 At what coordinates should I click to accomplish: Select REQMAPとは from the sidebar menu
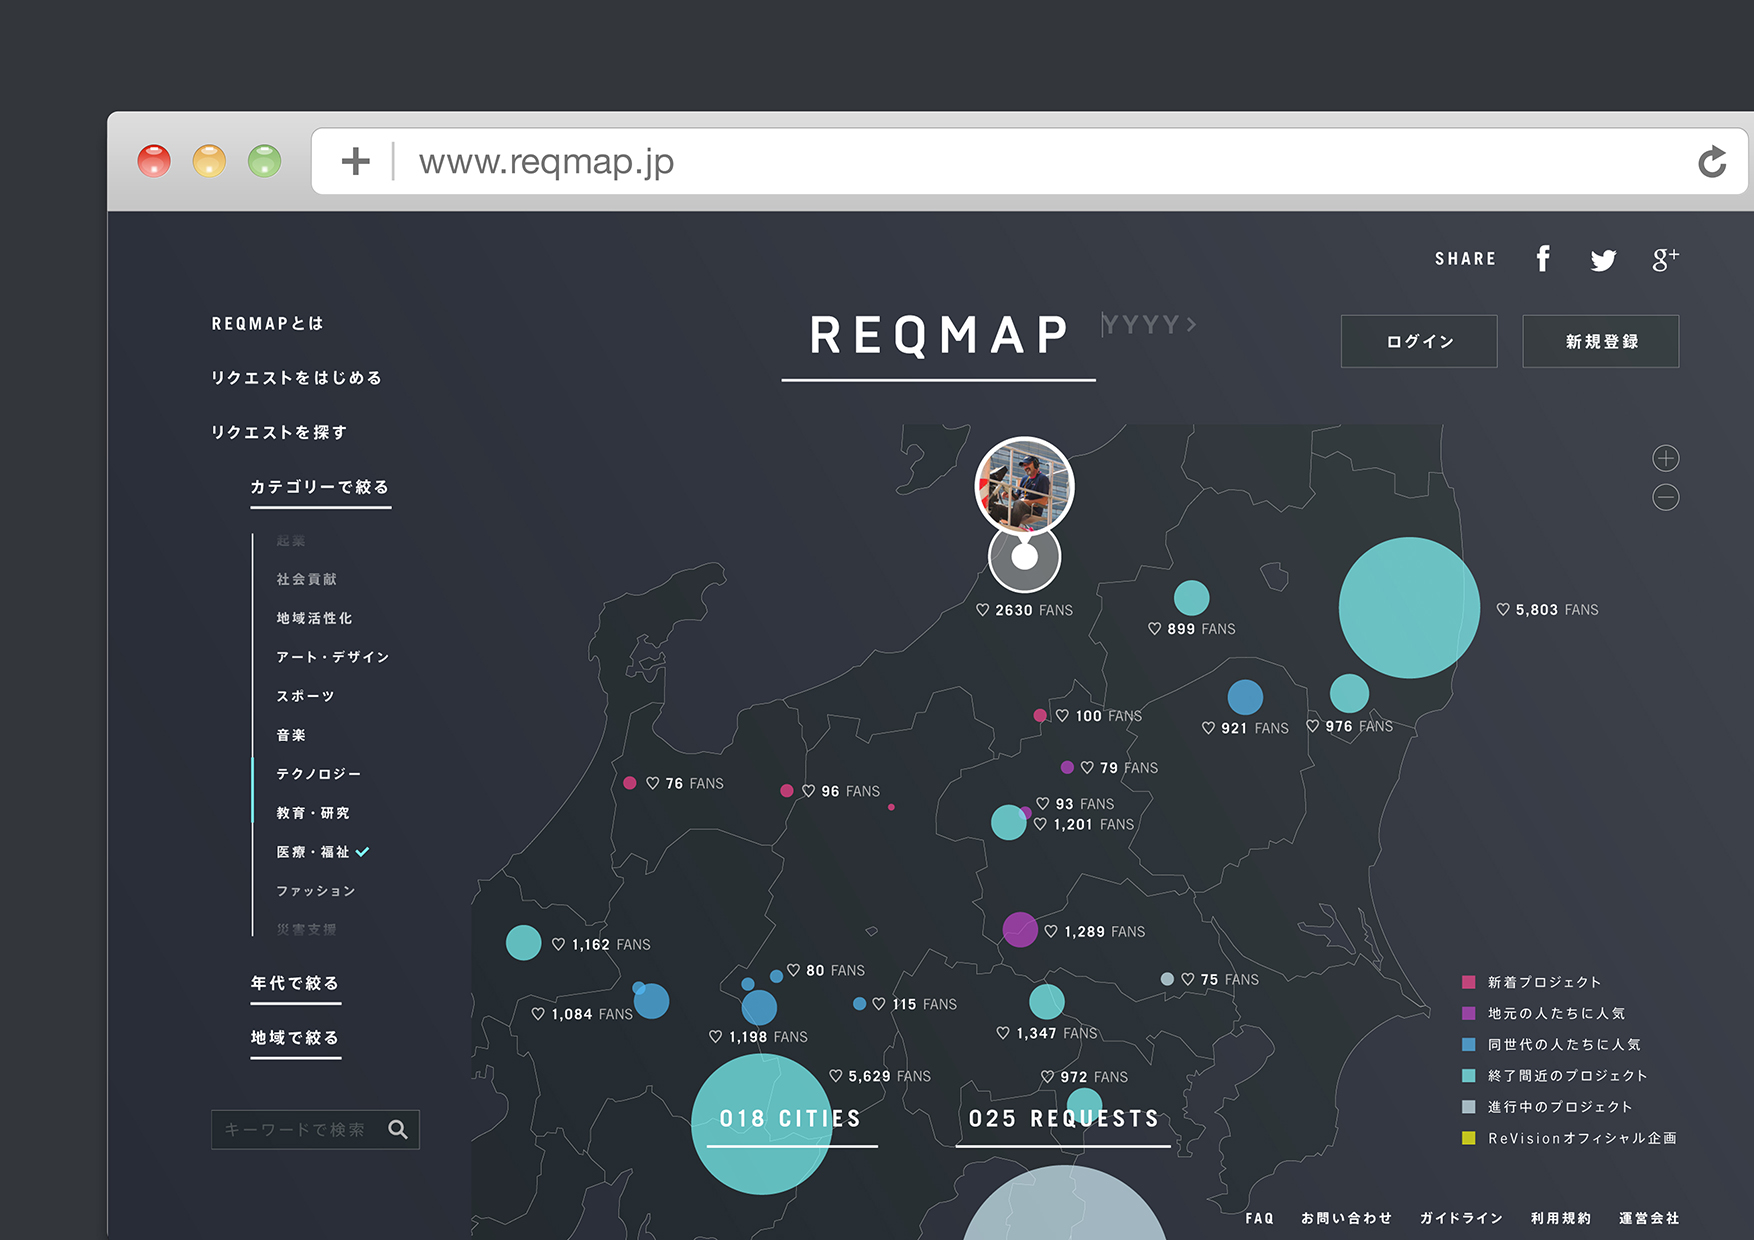(x=267, y=322)
